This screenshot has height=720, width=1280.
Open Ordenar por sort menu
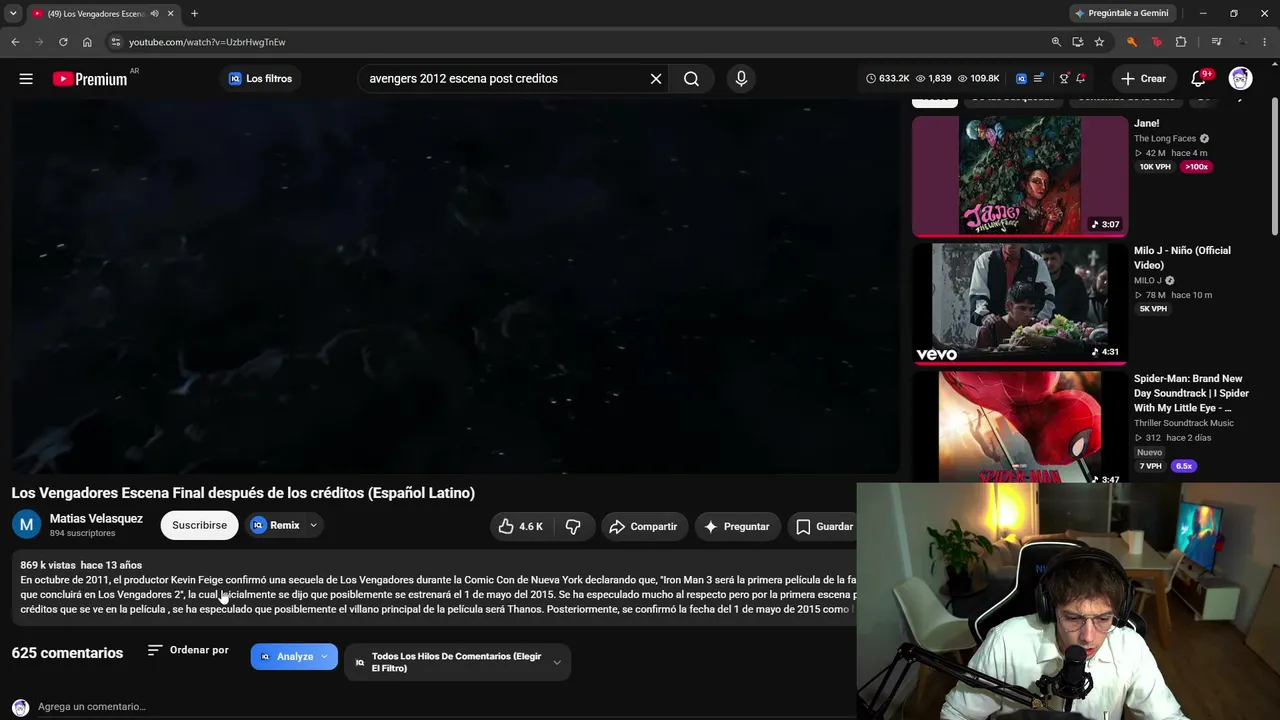click(x=188, y=650)
